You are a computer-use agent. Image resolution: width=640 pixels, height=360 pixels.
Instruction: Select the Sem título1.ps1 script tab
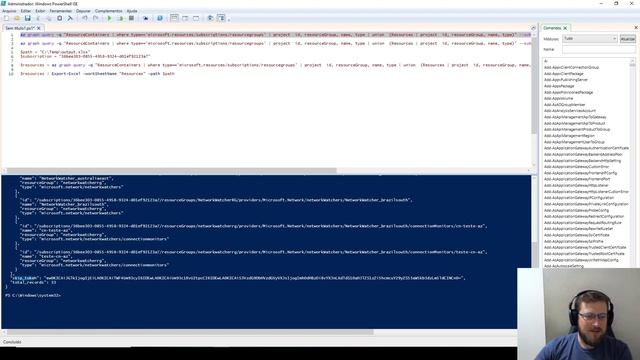(20, 28)
